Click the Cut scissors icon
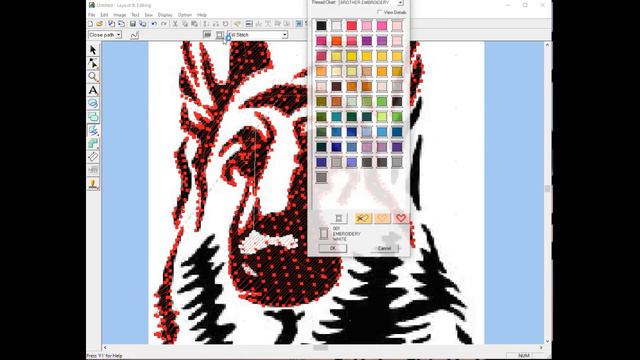This screenshot has height=360, width=640. pyautogui.click(x=176, y=24)
